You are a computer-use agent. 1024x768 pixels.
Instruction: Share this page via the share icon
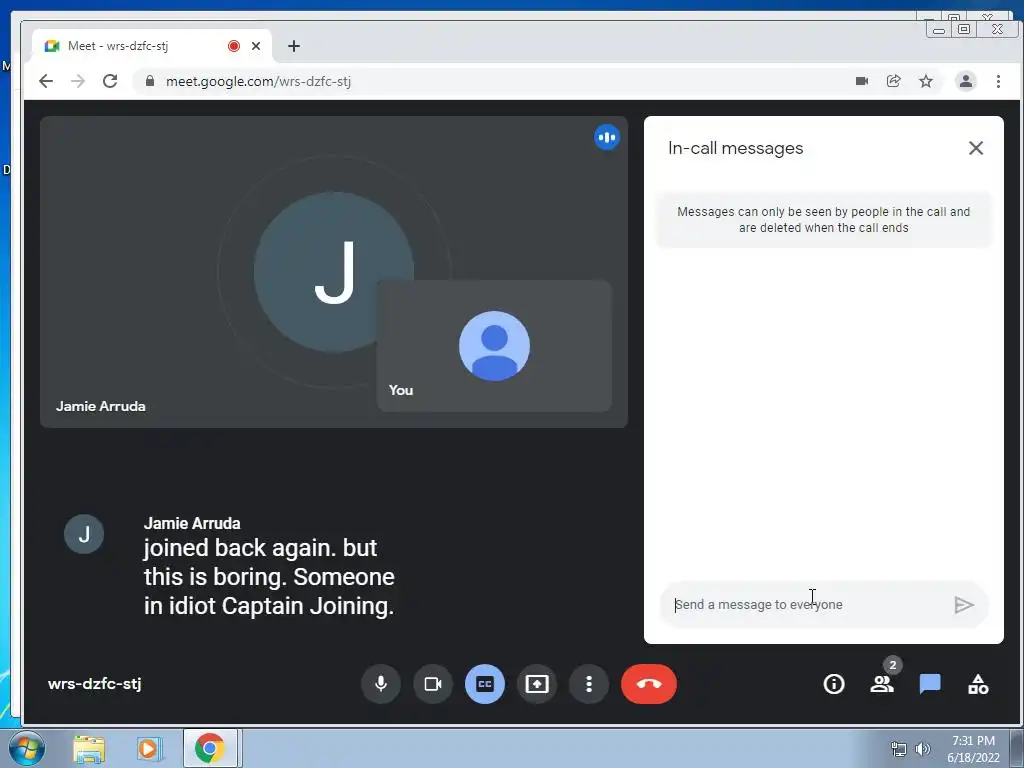tap(893, 81)
